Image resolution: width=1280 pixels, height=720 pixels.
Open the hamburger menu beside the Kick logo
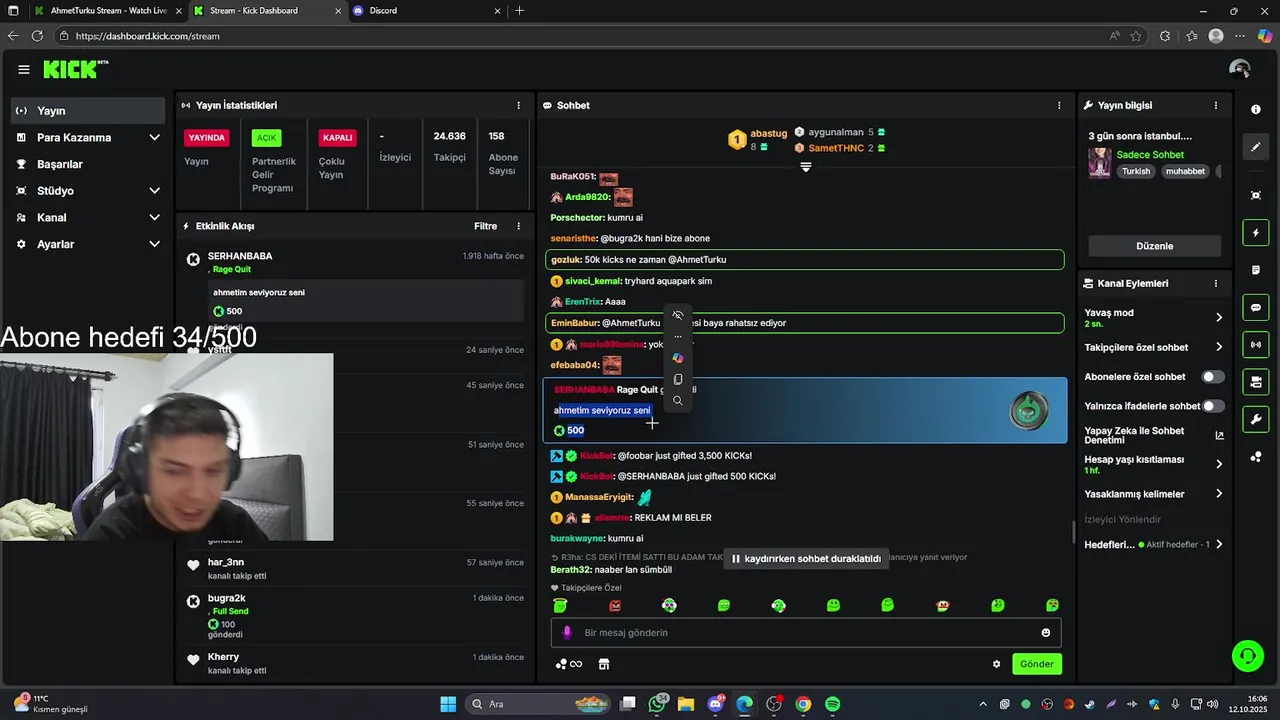23,69
